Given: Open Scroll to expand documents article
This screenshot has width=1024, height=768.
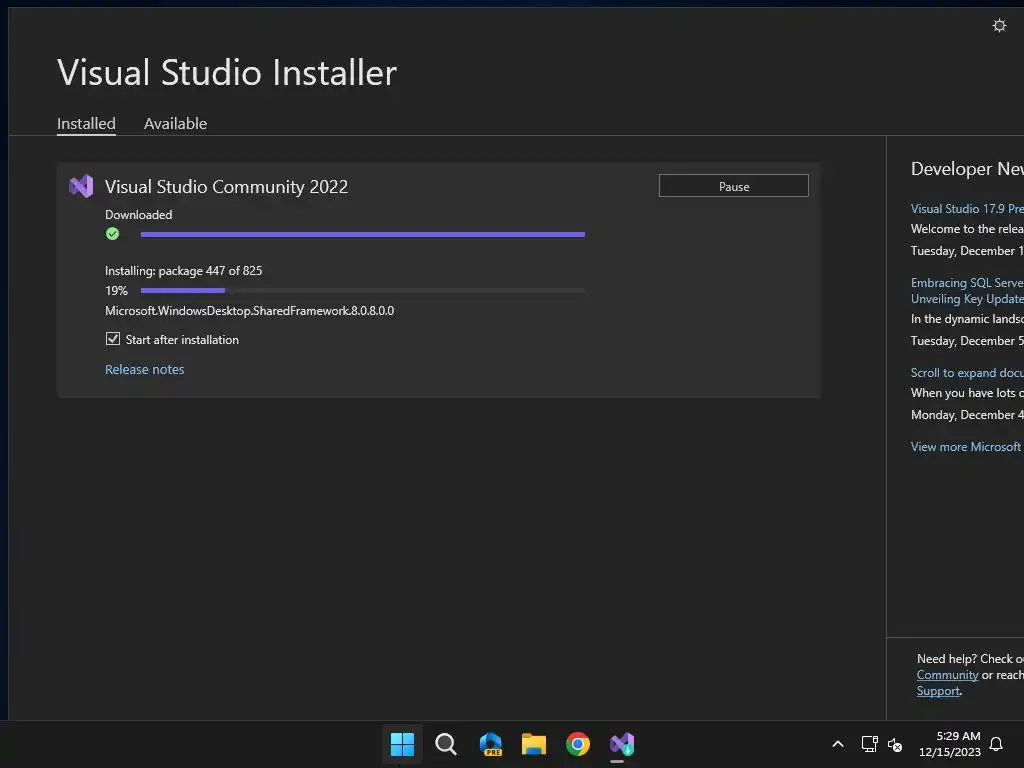Looking at the screenshot, I should pyautogui.click(x=967, y=373).
